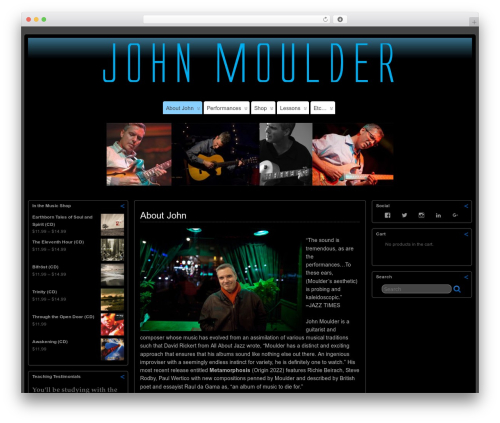This screenshot has width=500, height=423.
Task: Open the Shop menu
Action: [263, 108]
